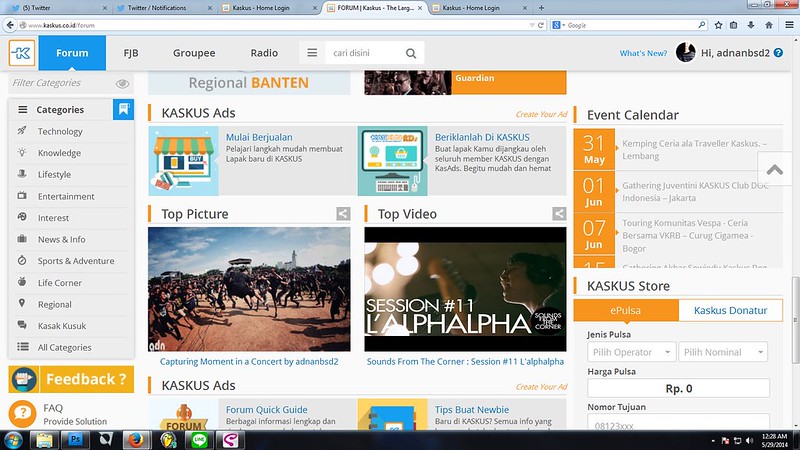Open the Groupee navigation tab
Viewport: 800px width, 450px height.
pyautogui.click(x=194, y=53)
